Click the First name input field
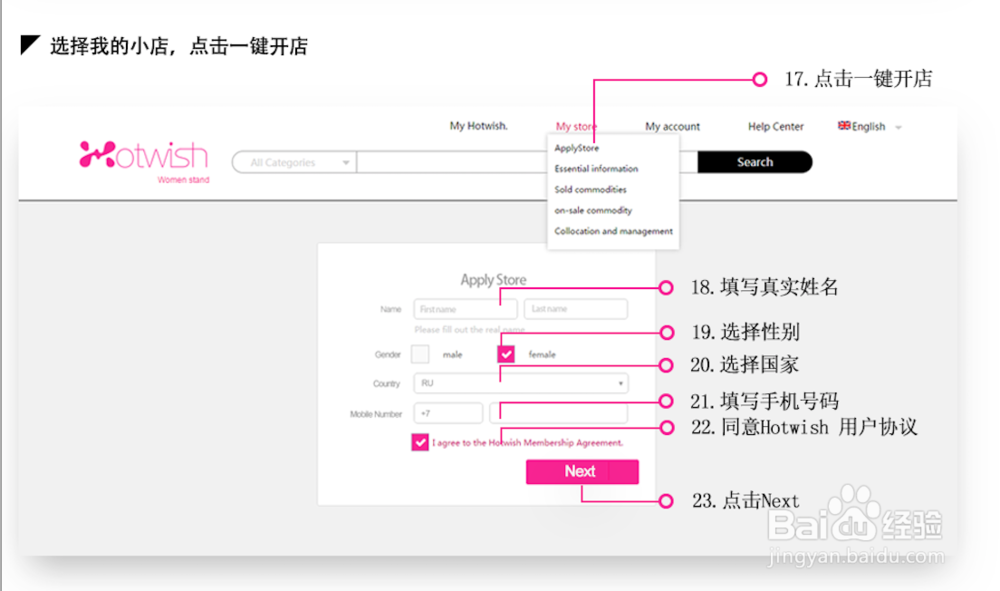The image size is (1000, 591). (x=464, y=309)
